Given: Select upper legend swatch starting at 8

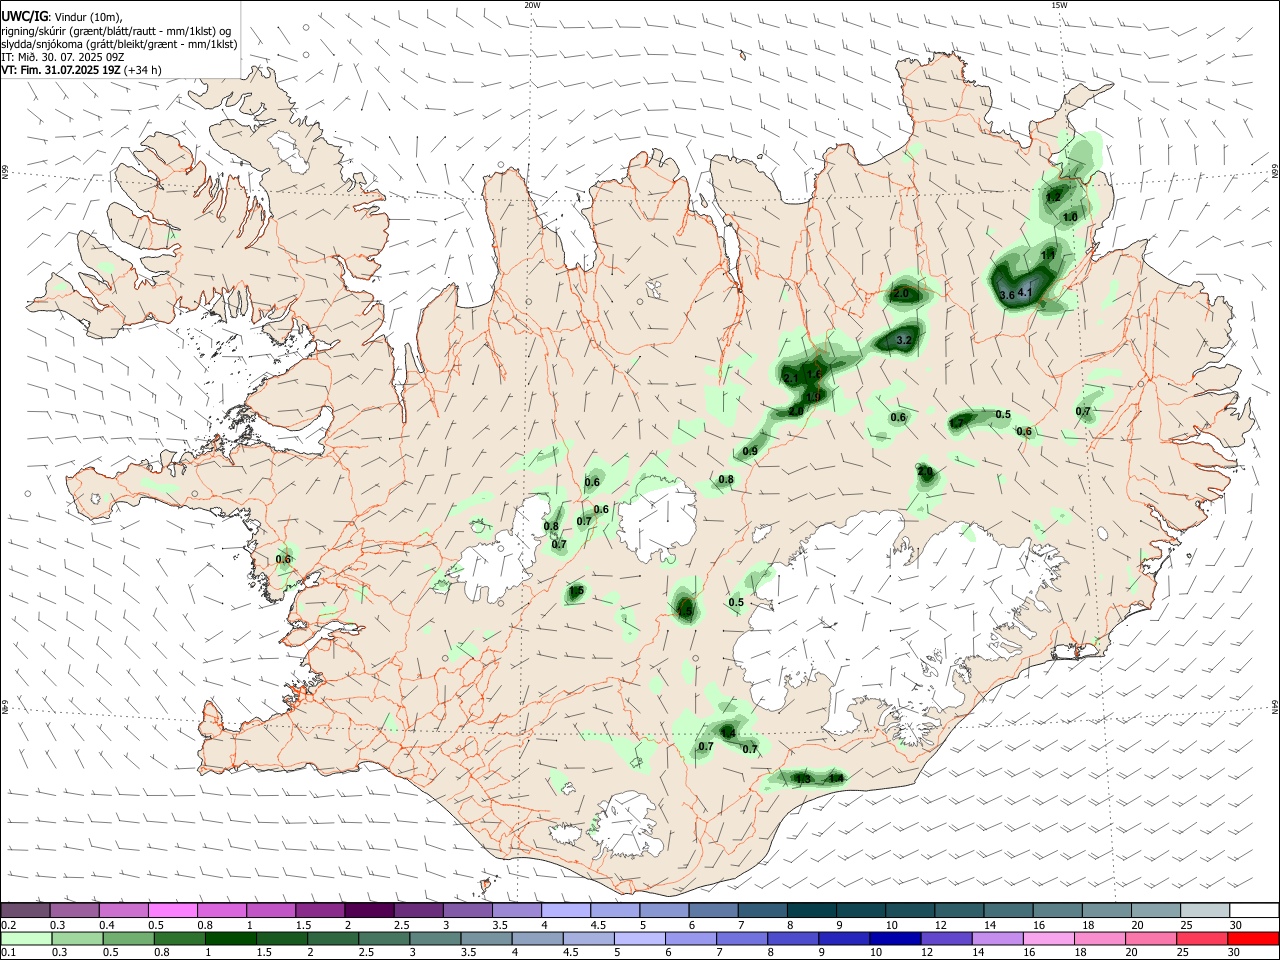Looking at the screenshot, I should pos(812,911).
